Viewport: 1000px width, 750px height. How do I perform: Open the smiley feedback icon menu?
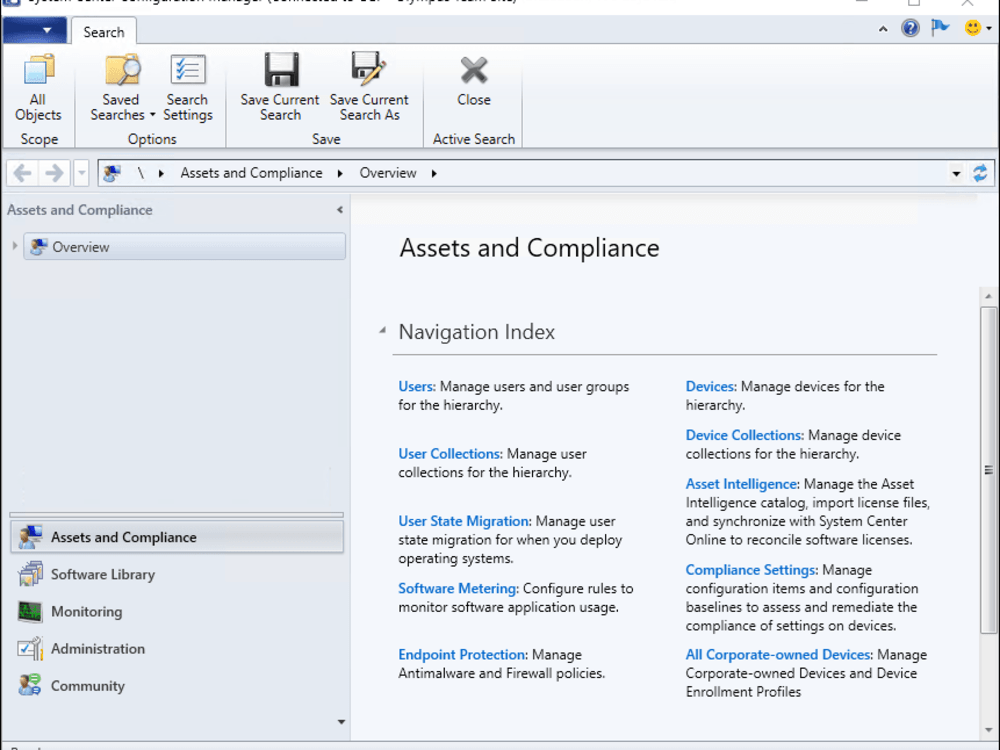[x=978, y=28]
